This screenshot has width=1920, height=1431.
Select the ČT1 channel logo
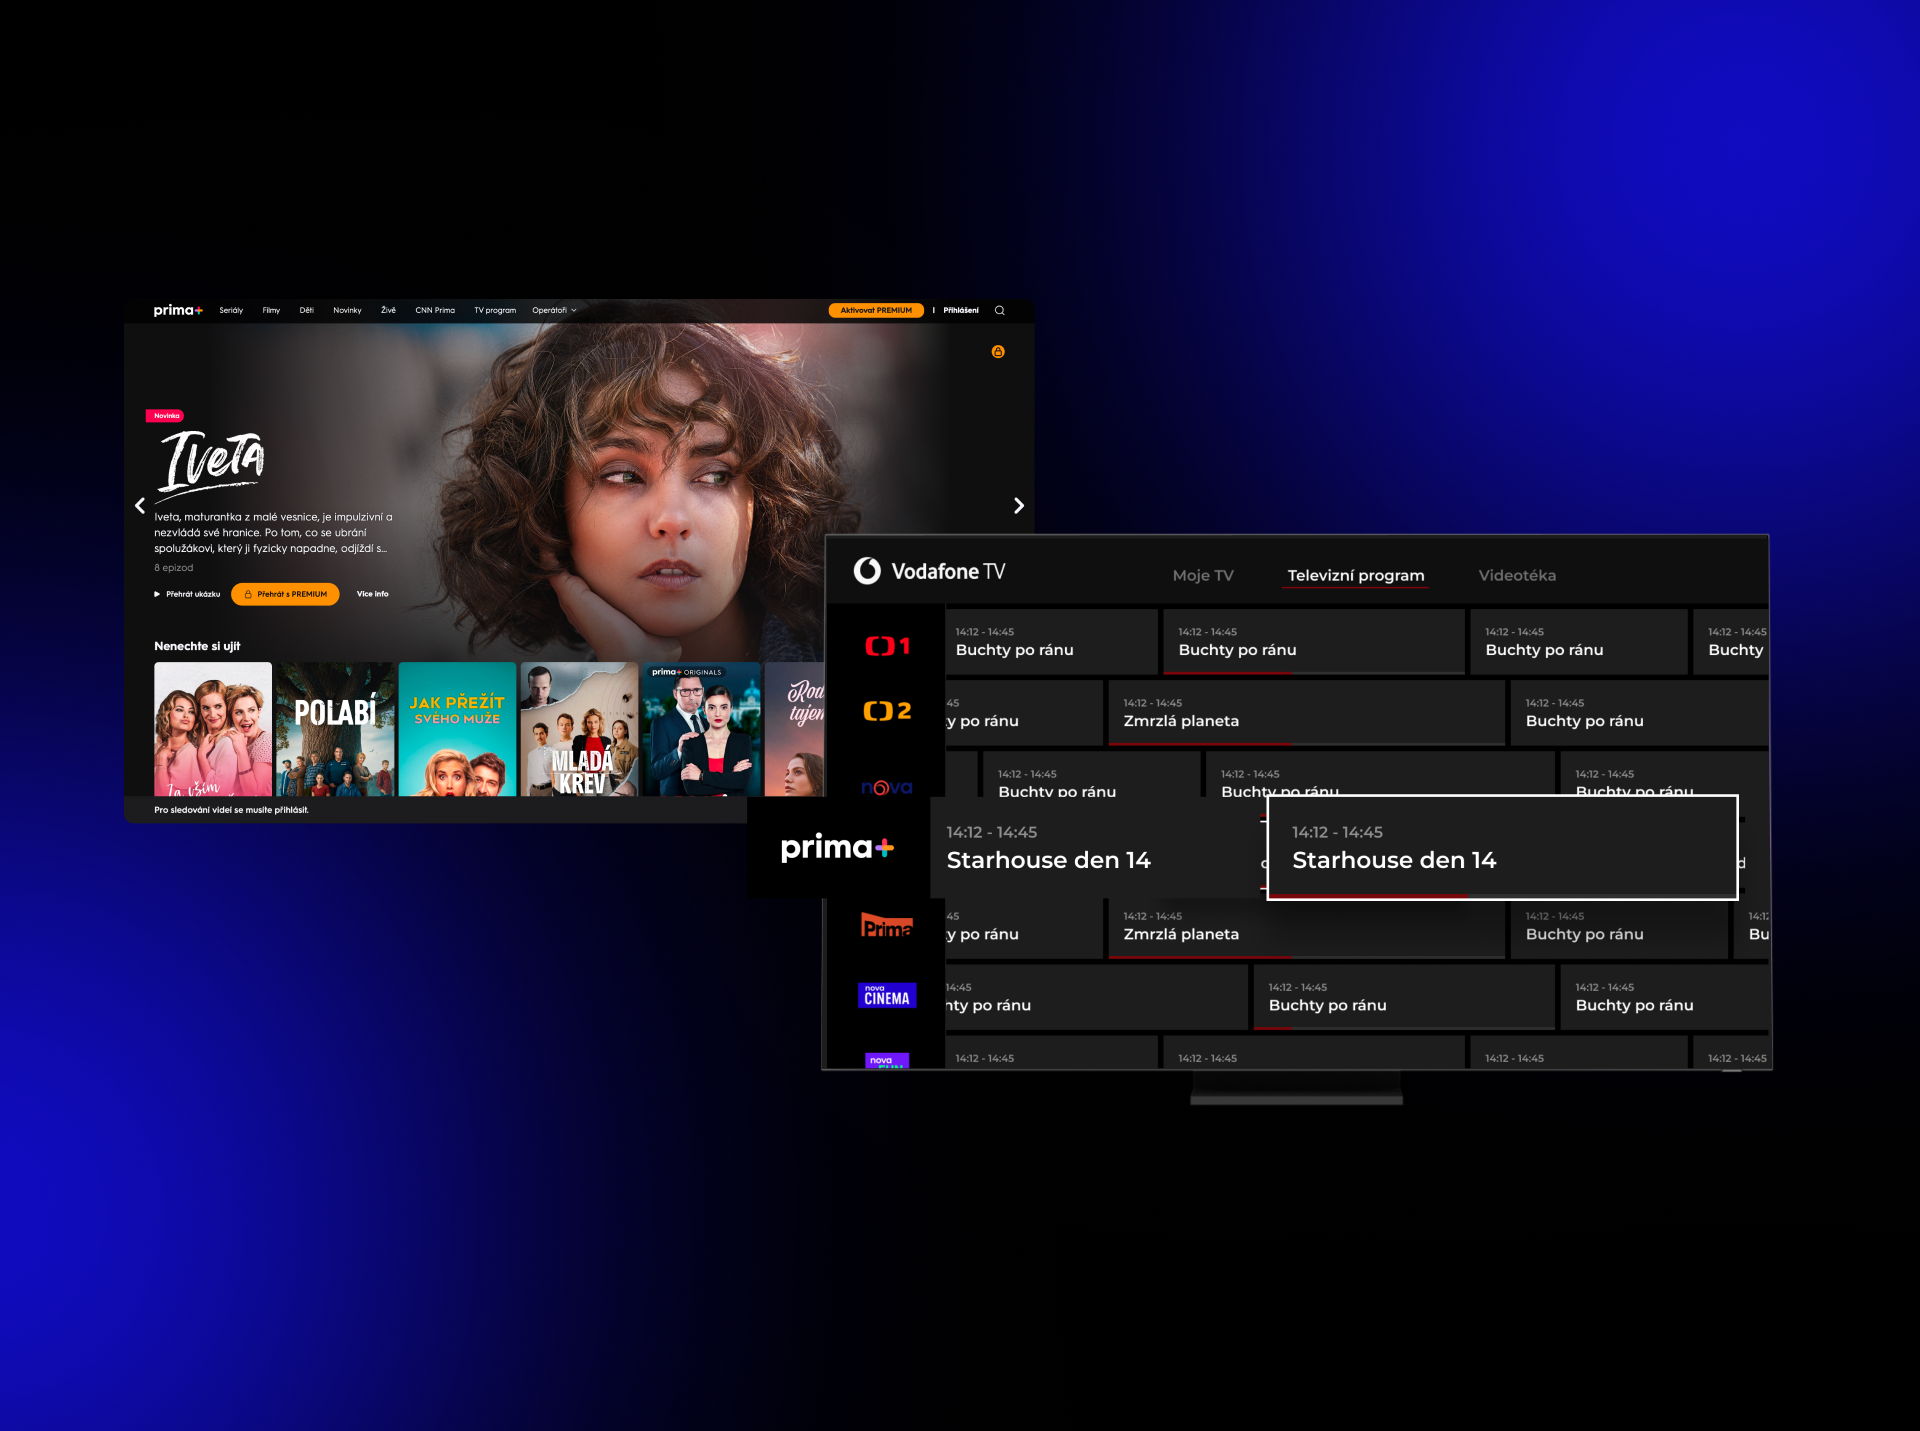click(x=887, y=646)
